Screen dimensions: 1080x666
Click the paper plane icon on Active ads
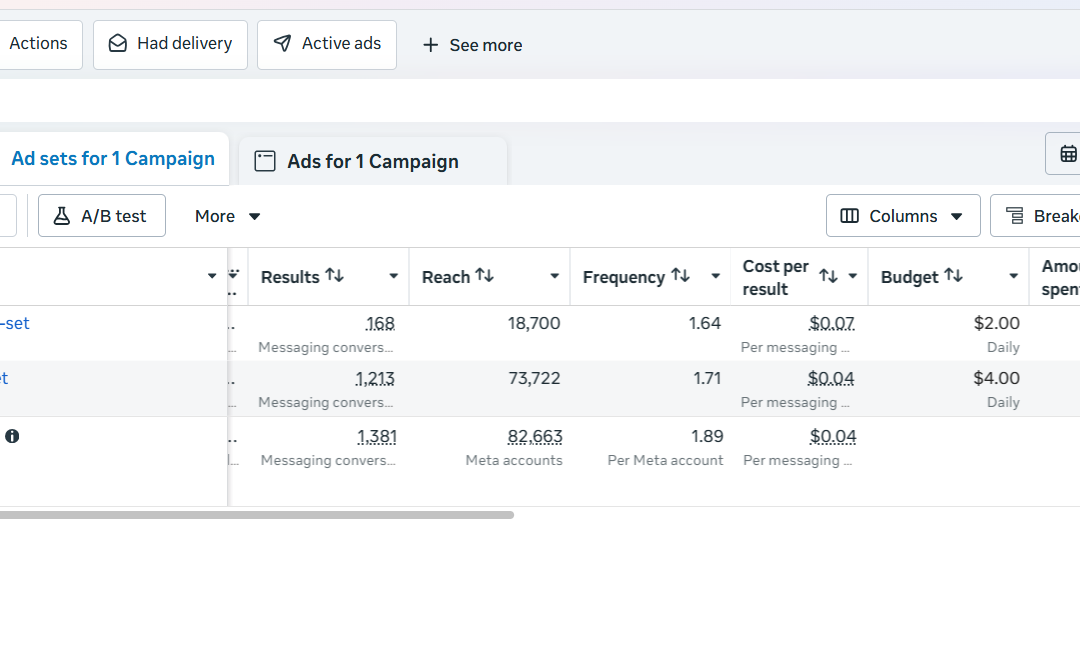[282, 44]
